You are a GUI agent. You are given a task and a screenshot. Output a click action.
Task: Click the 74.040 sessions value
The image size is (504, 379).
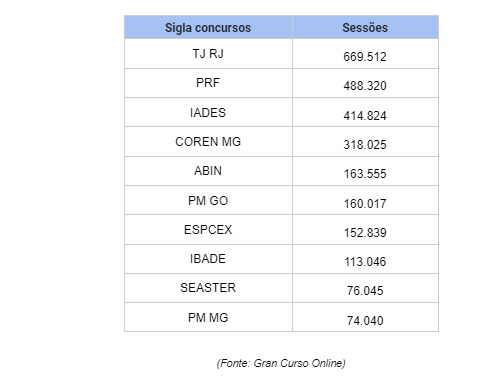coord(365,321)
